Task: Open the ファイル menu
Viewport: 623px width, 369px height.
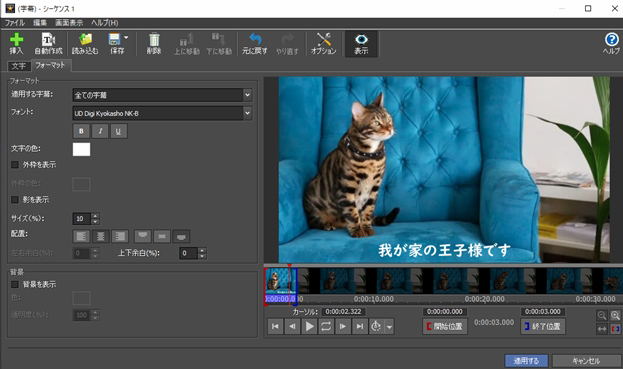Action: point(15,23)
